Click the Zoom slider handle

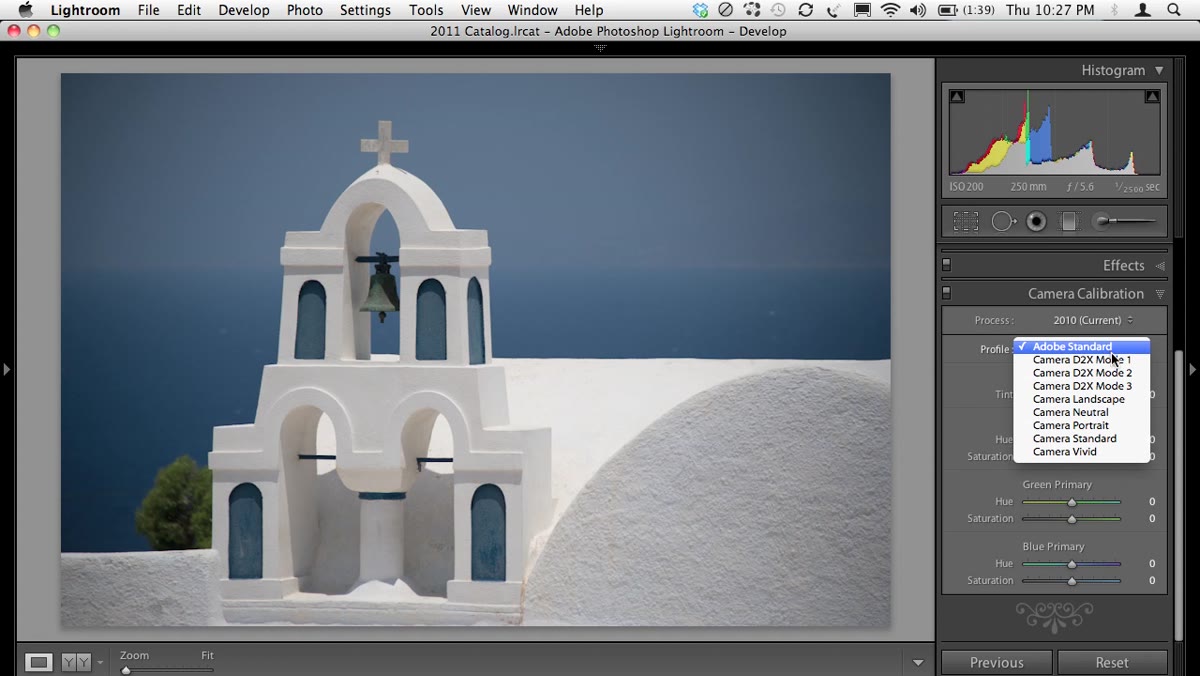click(x=126, y=669)
